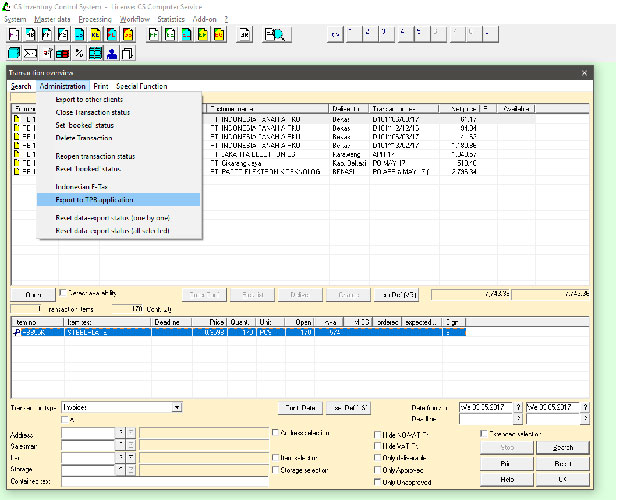Click the toolbar button labeled 3

point(386,33)
